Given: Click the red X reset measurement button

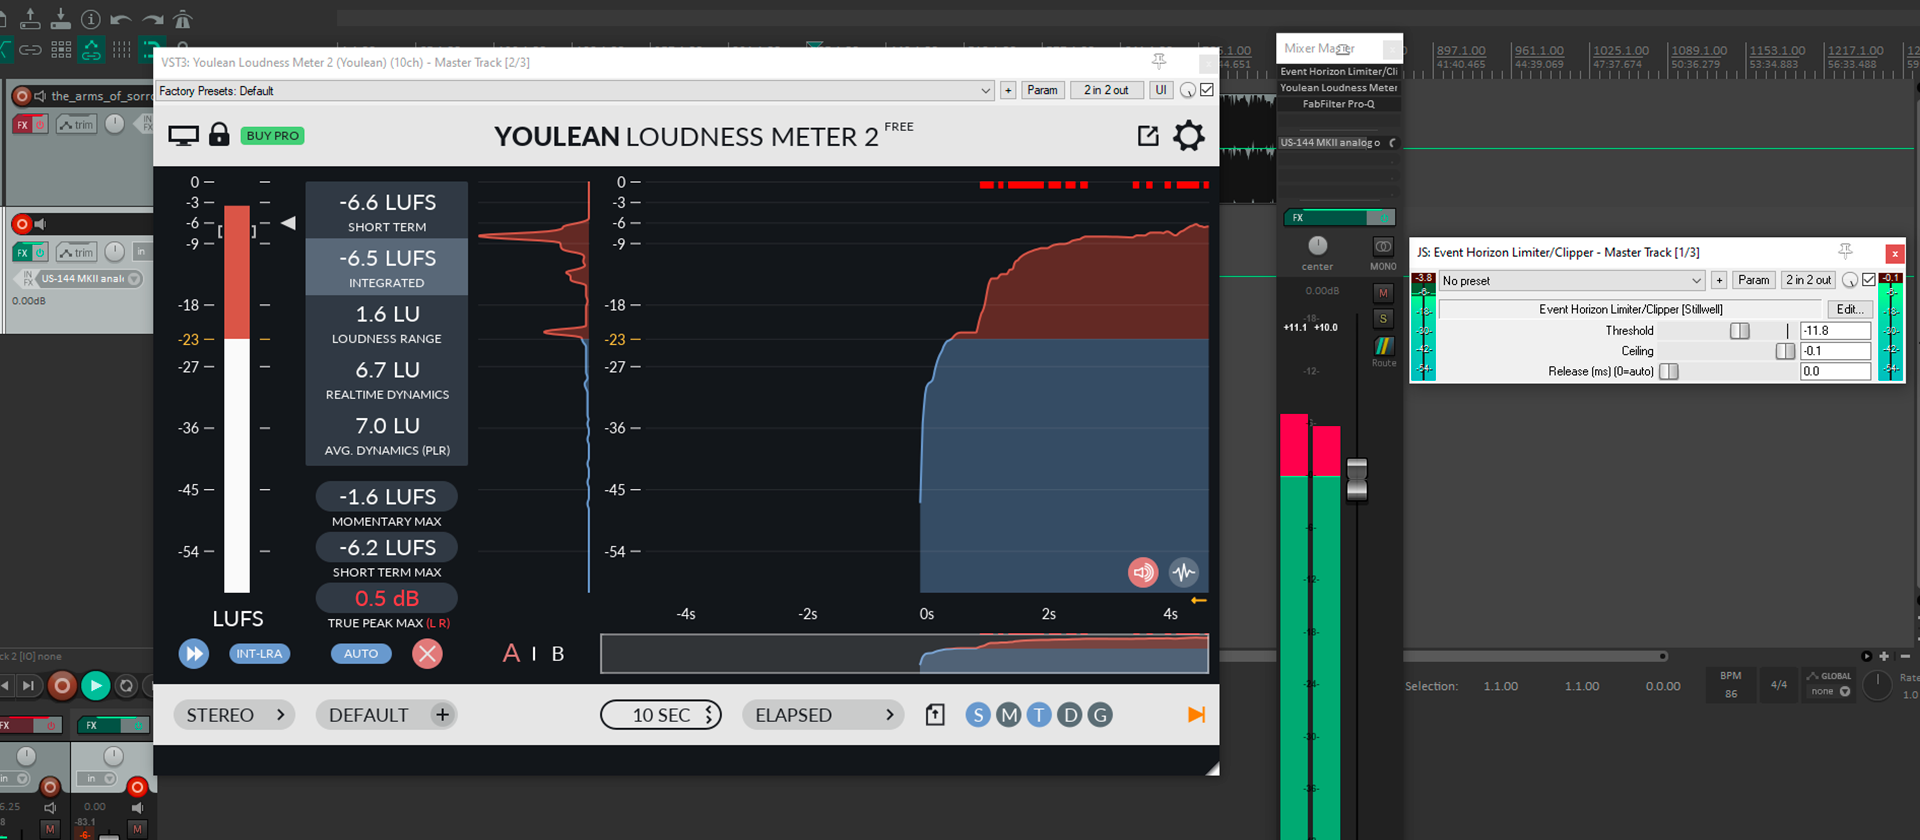Looking at the screenshot, I should click(427, 654).
